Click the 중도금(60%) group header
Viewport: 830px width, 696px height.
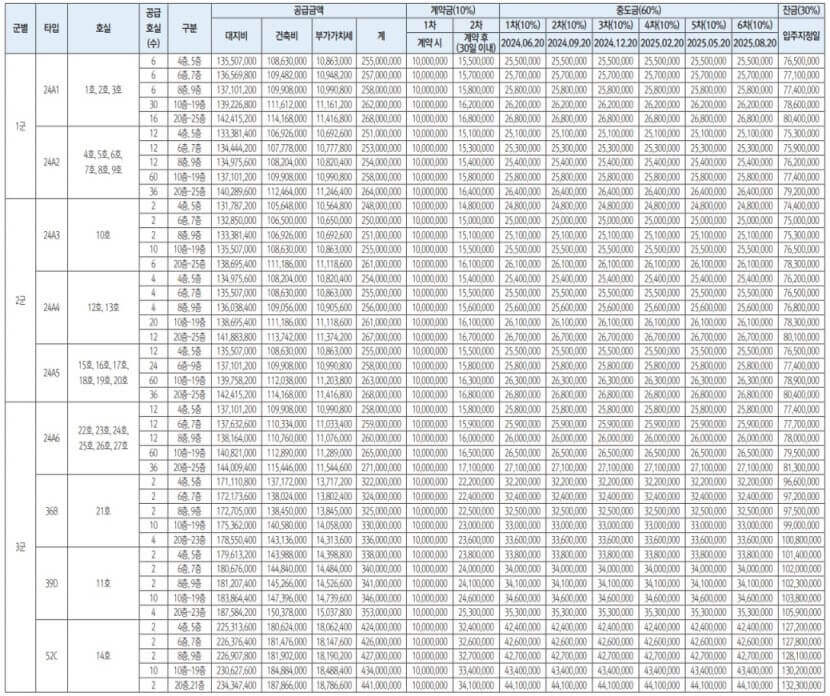638,11
